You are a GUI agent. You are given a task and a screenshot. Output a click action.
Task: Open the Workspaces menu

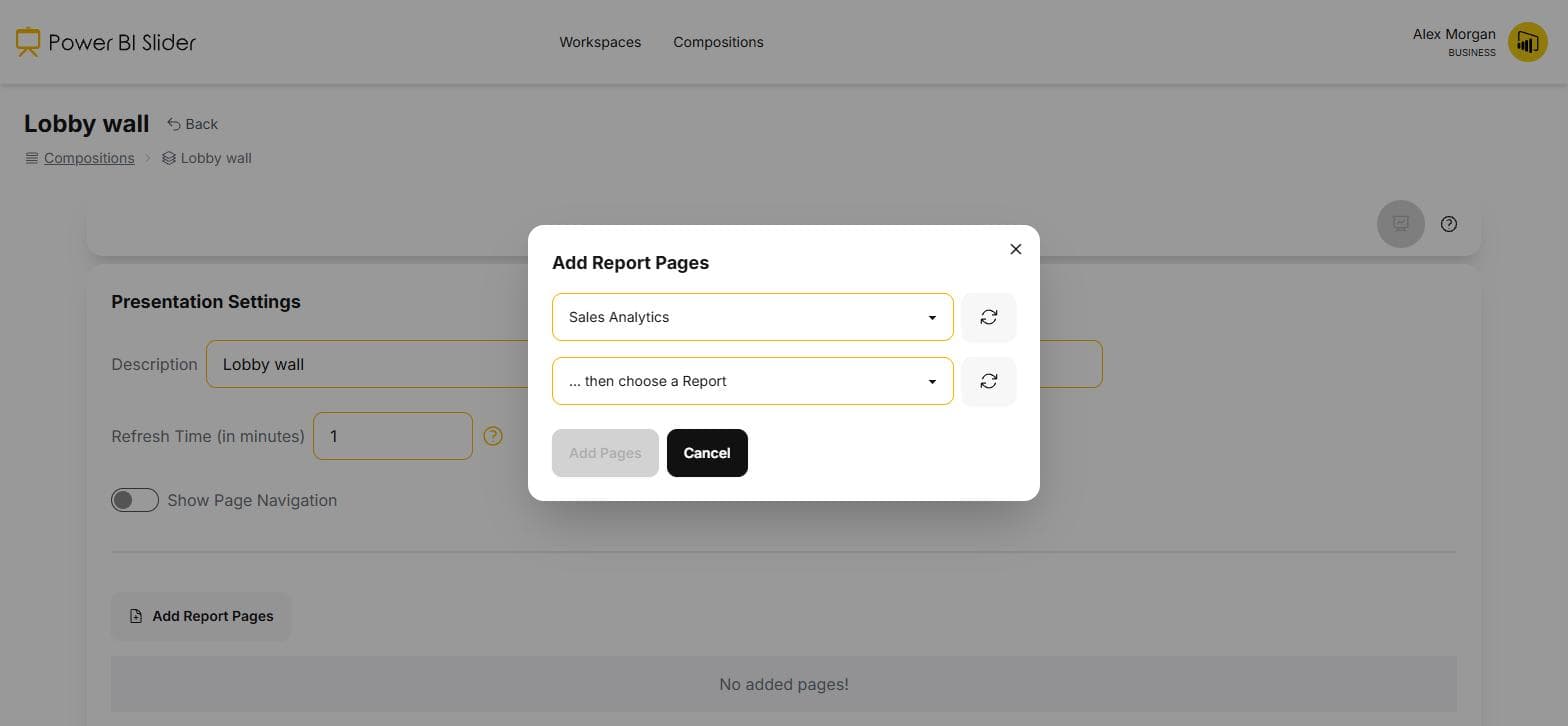pyautogui.click(x=600, y=42)
